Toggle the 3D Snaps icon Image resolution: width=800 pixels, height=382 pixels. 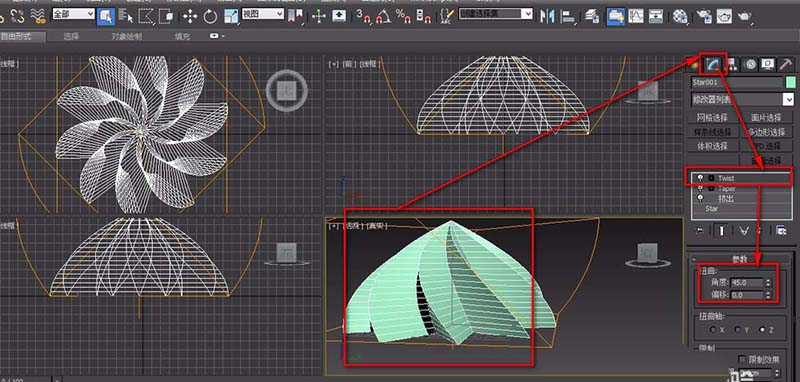tap(363, 16)
